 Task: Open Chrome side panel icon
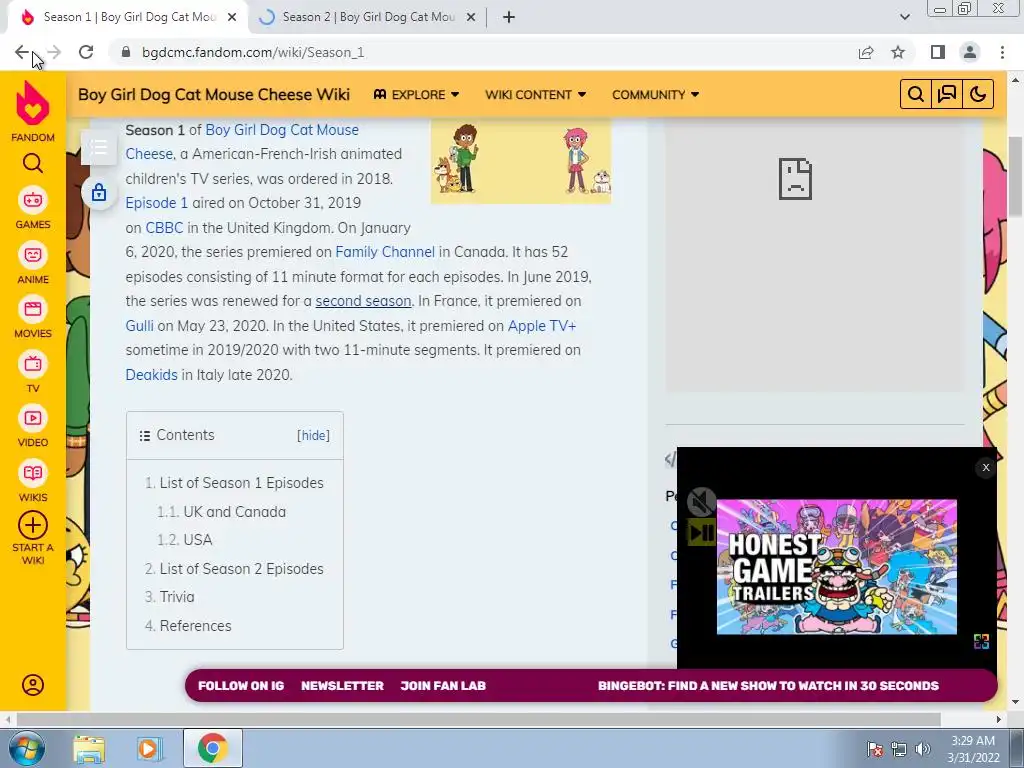tap(938, 52)
